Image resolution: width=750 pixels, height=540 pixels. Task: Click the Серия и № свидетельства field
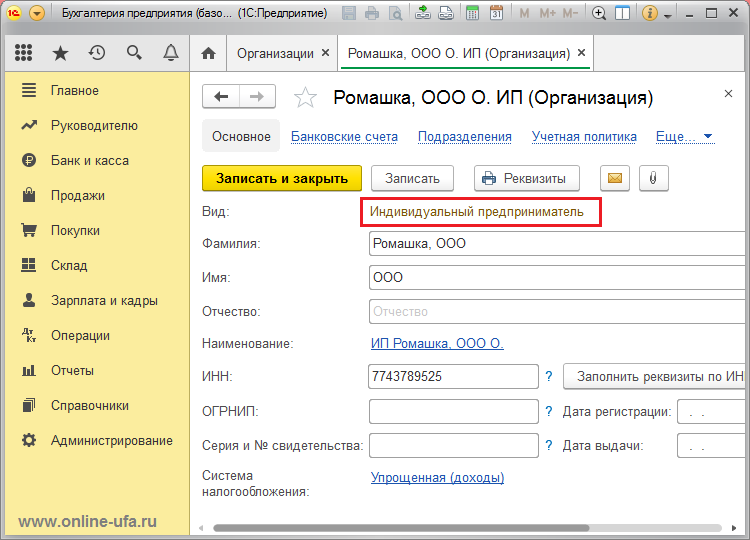click(x=453, y=445)
